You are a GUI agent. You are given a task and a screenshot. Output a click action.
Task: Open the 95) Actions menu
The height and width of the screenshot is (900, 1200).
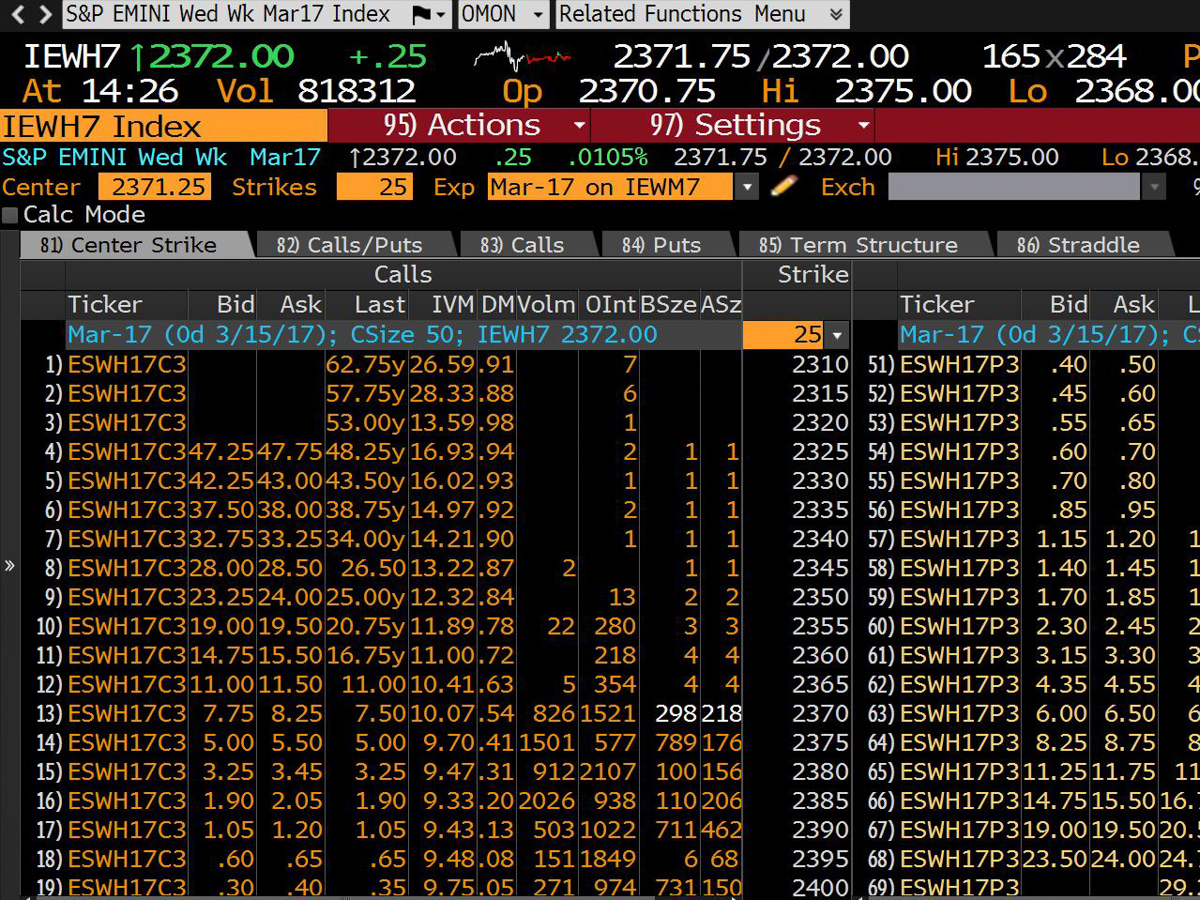(459, 125)
